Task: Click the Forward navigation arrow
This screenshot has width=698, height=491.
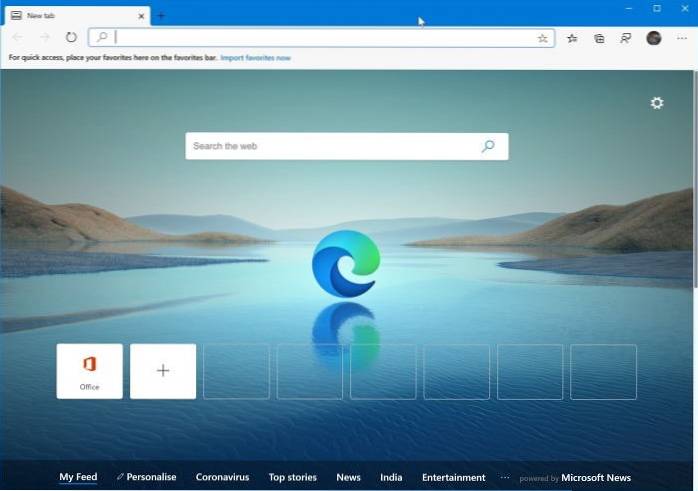Action: point(44,37)
